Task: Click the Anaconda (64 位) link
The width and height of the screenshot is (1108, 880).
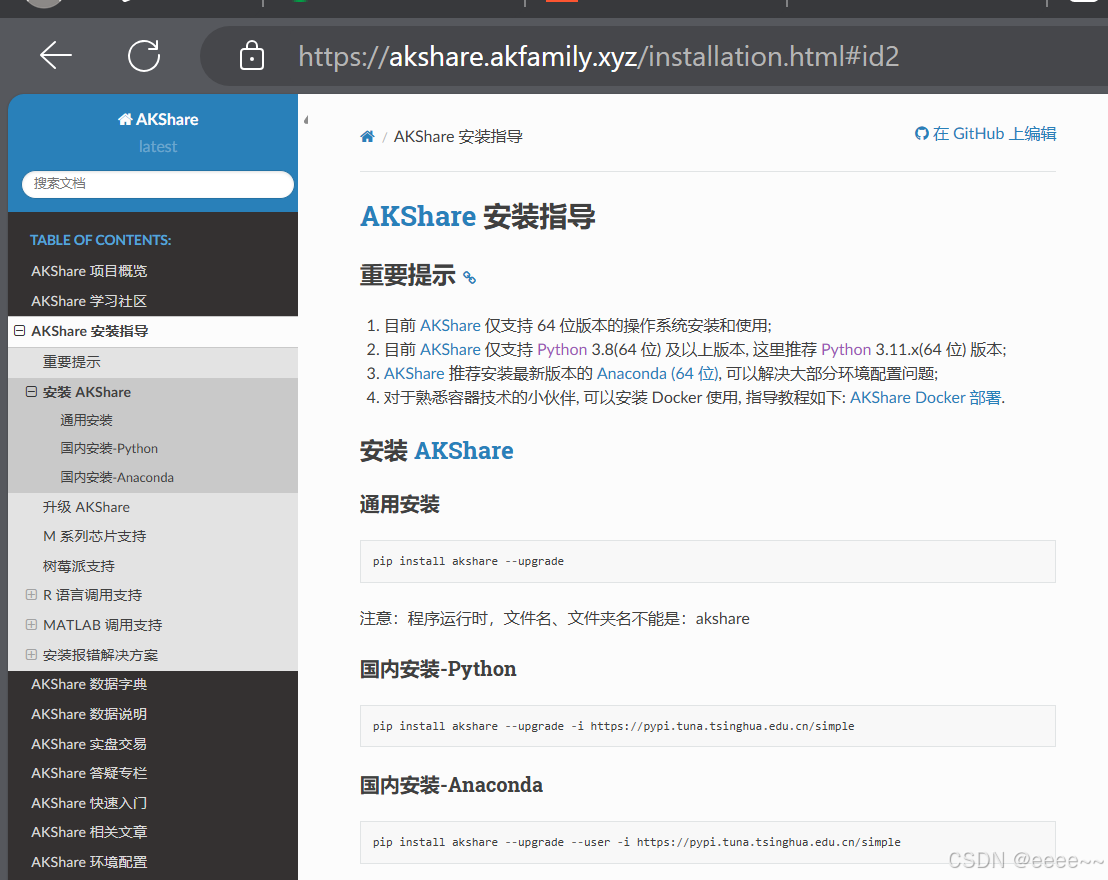Action: click(x=657, y=373)
